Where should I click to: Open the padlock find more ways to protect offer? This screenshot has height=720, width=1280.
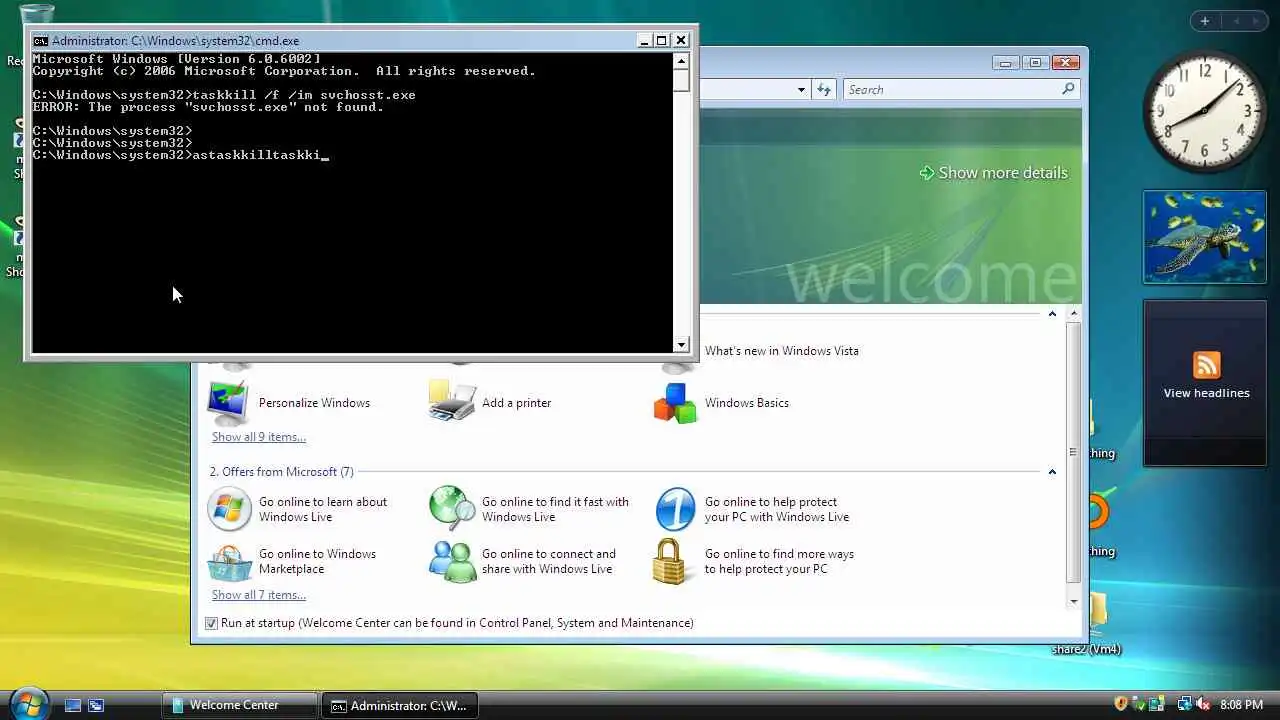pos(754,562)
